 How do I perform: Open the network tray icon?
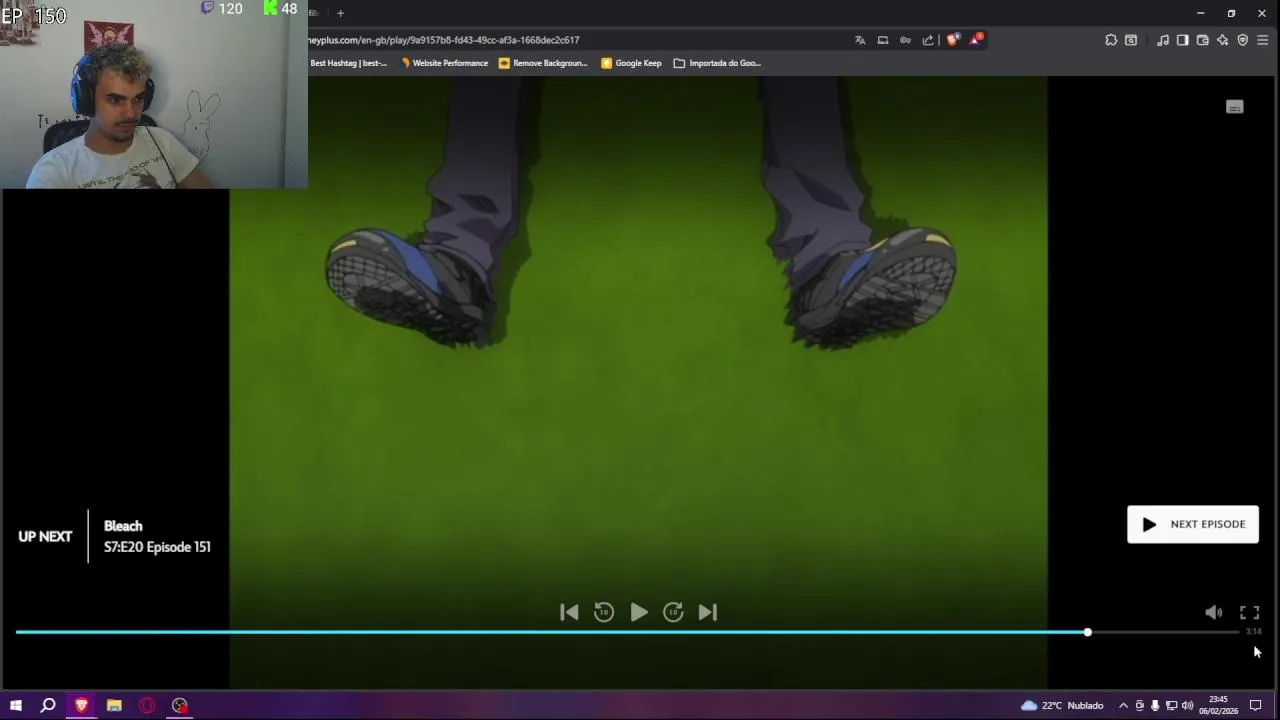click(1171, 705)
